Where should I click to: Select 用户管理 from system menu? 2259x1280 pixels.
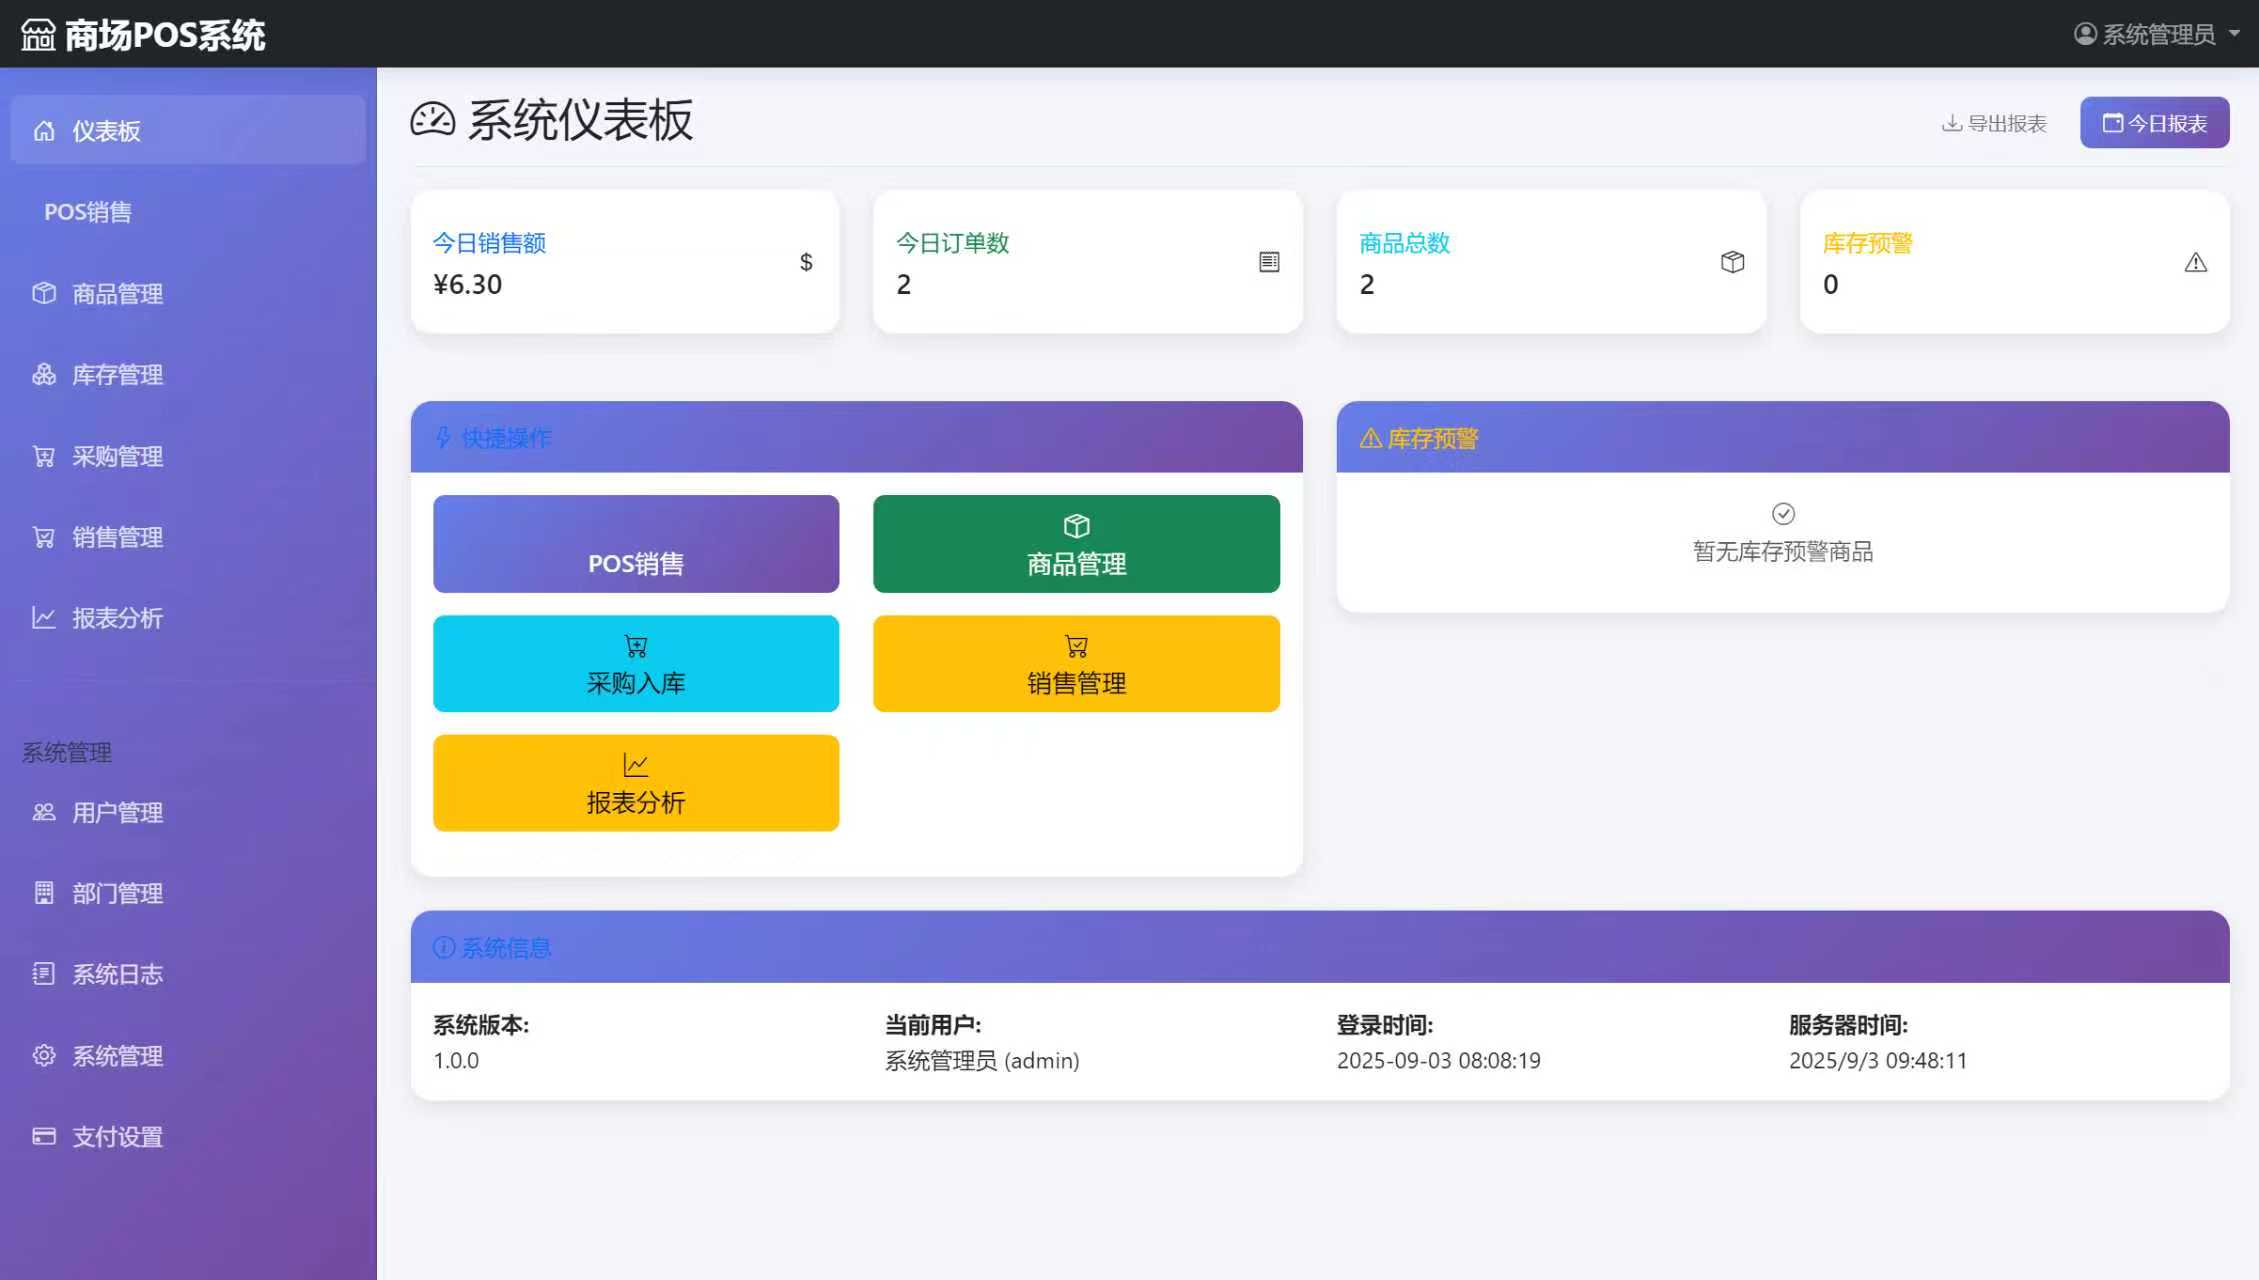tap(117, 813)
